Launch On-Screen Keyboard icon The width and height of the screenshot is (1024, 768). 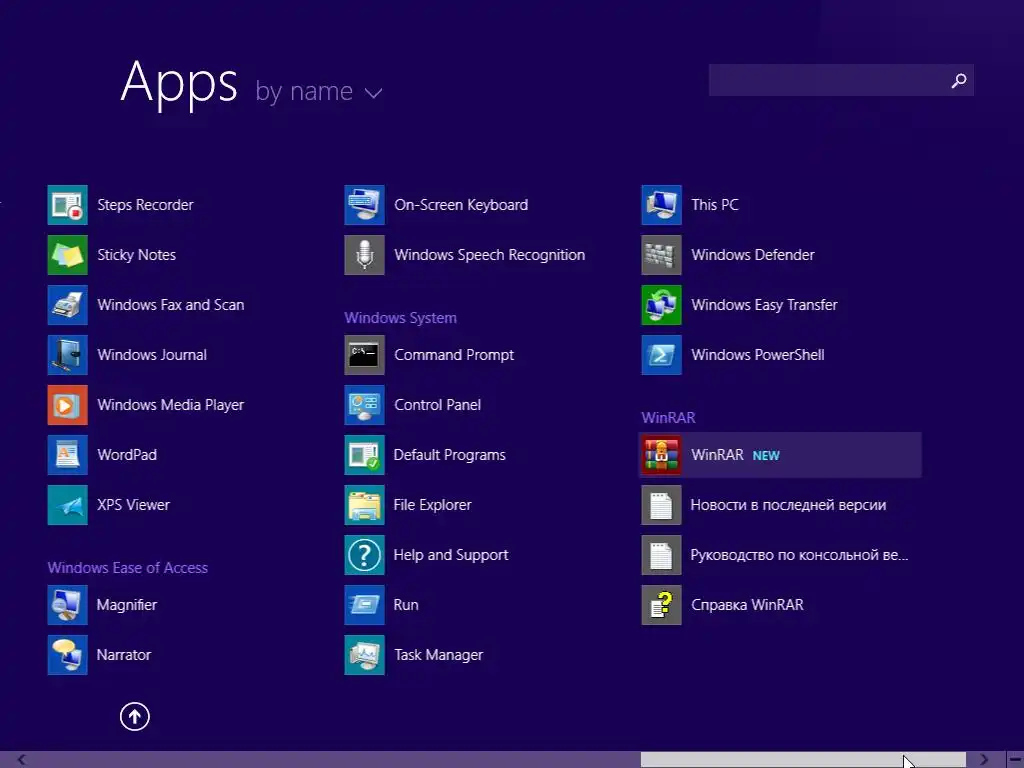point(364,205)
